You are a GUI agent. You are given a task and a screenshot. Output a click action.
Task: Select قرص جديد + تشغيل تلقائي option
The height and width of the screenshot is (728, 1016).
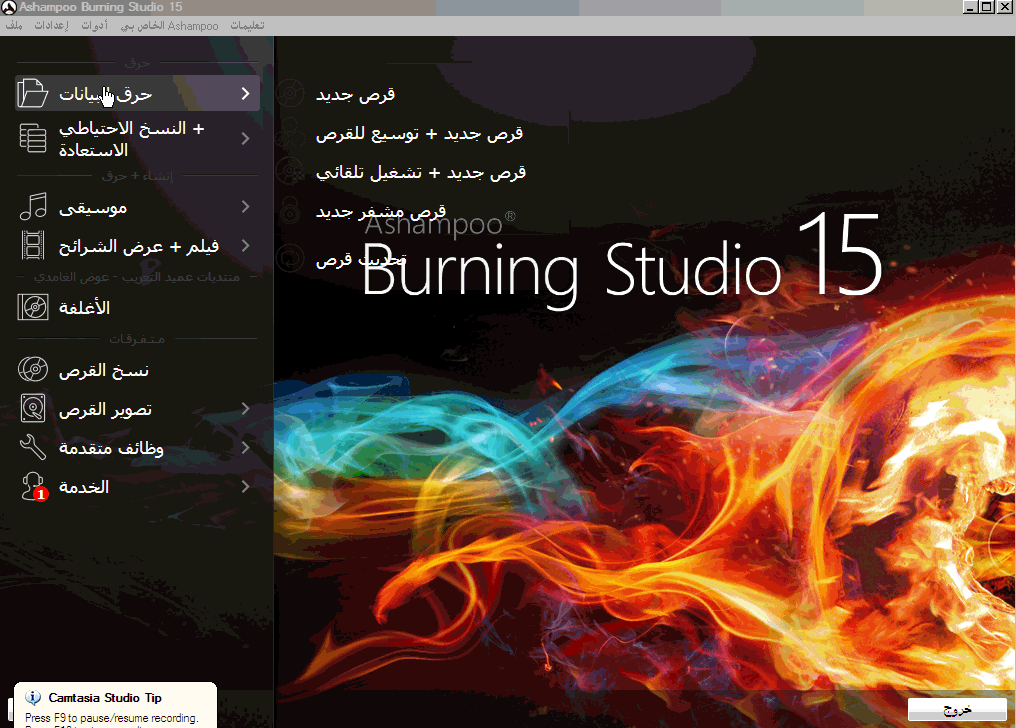pyautogui.click(x=420, y=172)
